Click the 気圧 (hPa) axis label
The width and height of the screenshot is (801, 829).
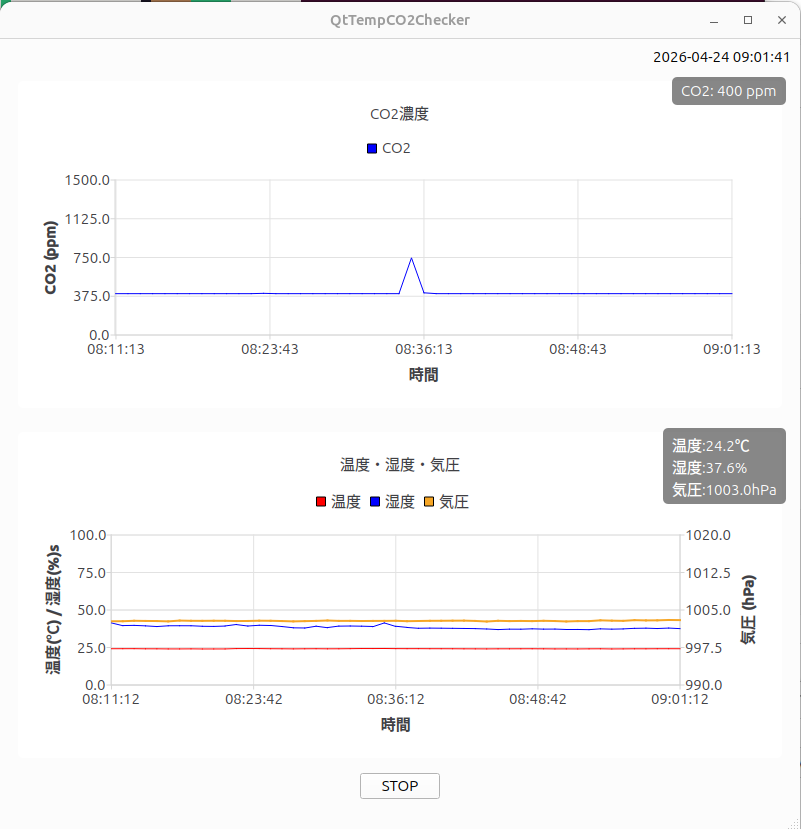point(748,609)
